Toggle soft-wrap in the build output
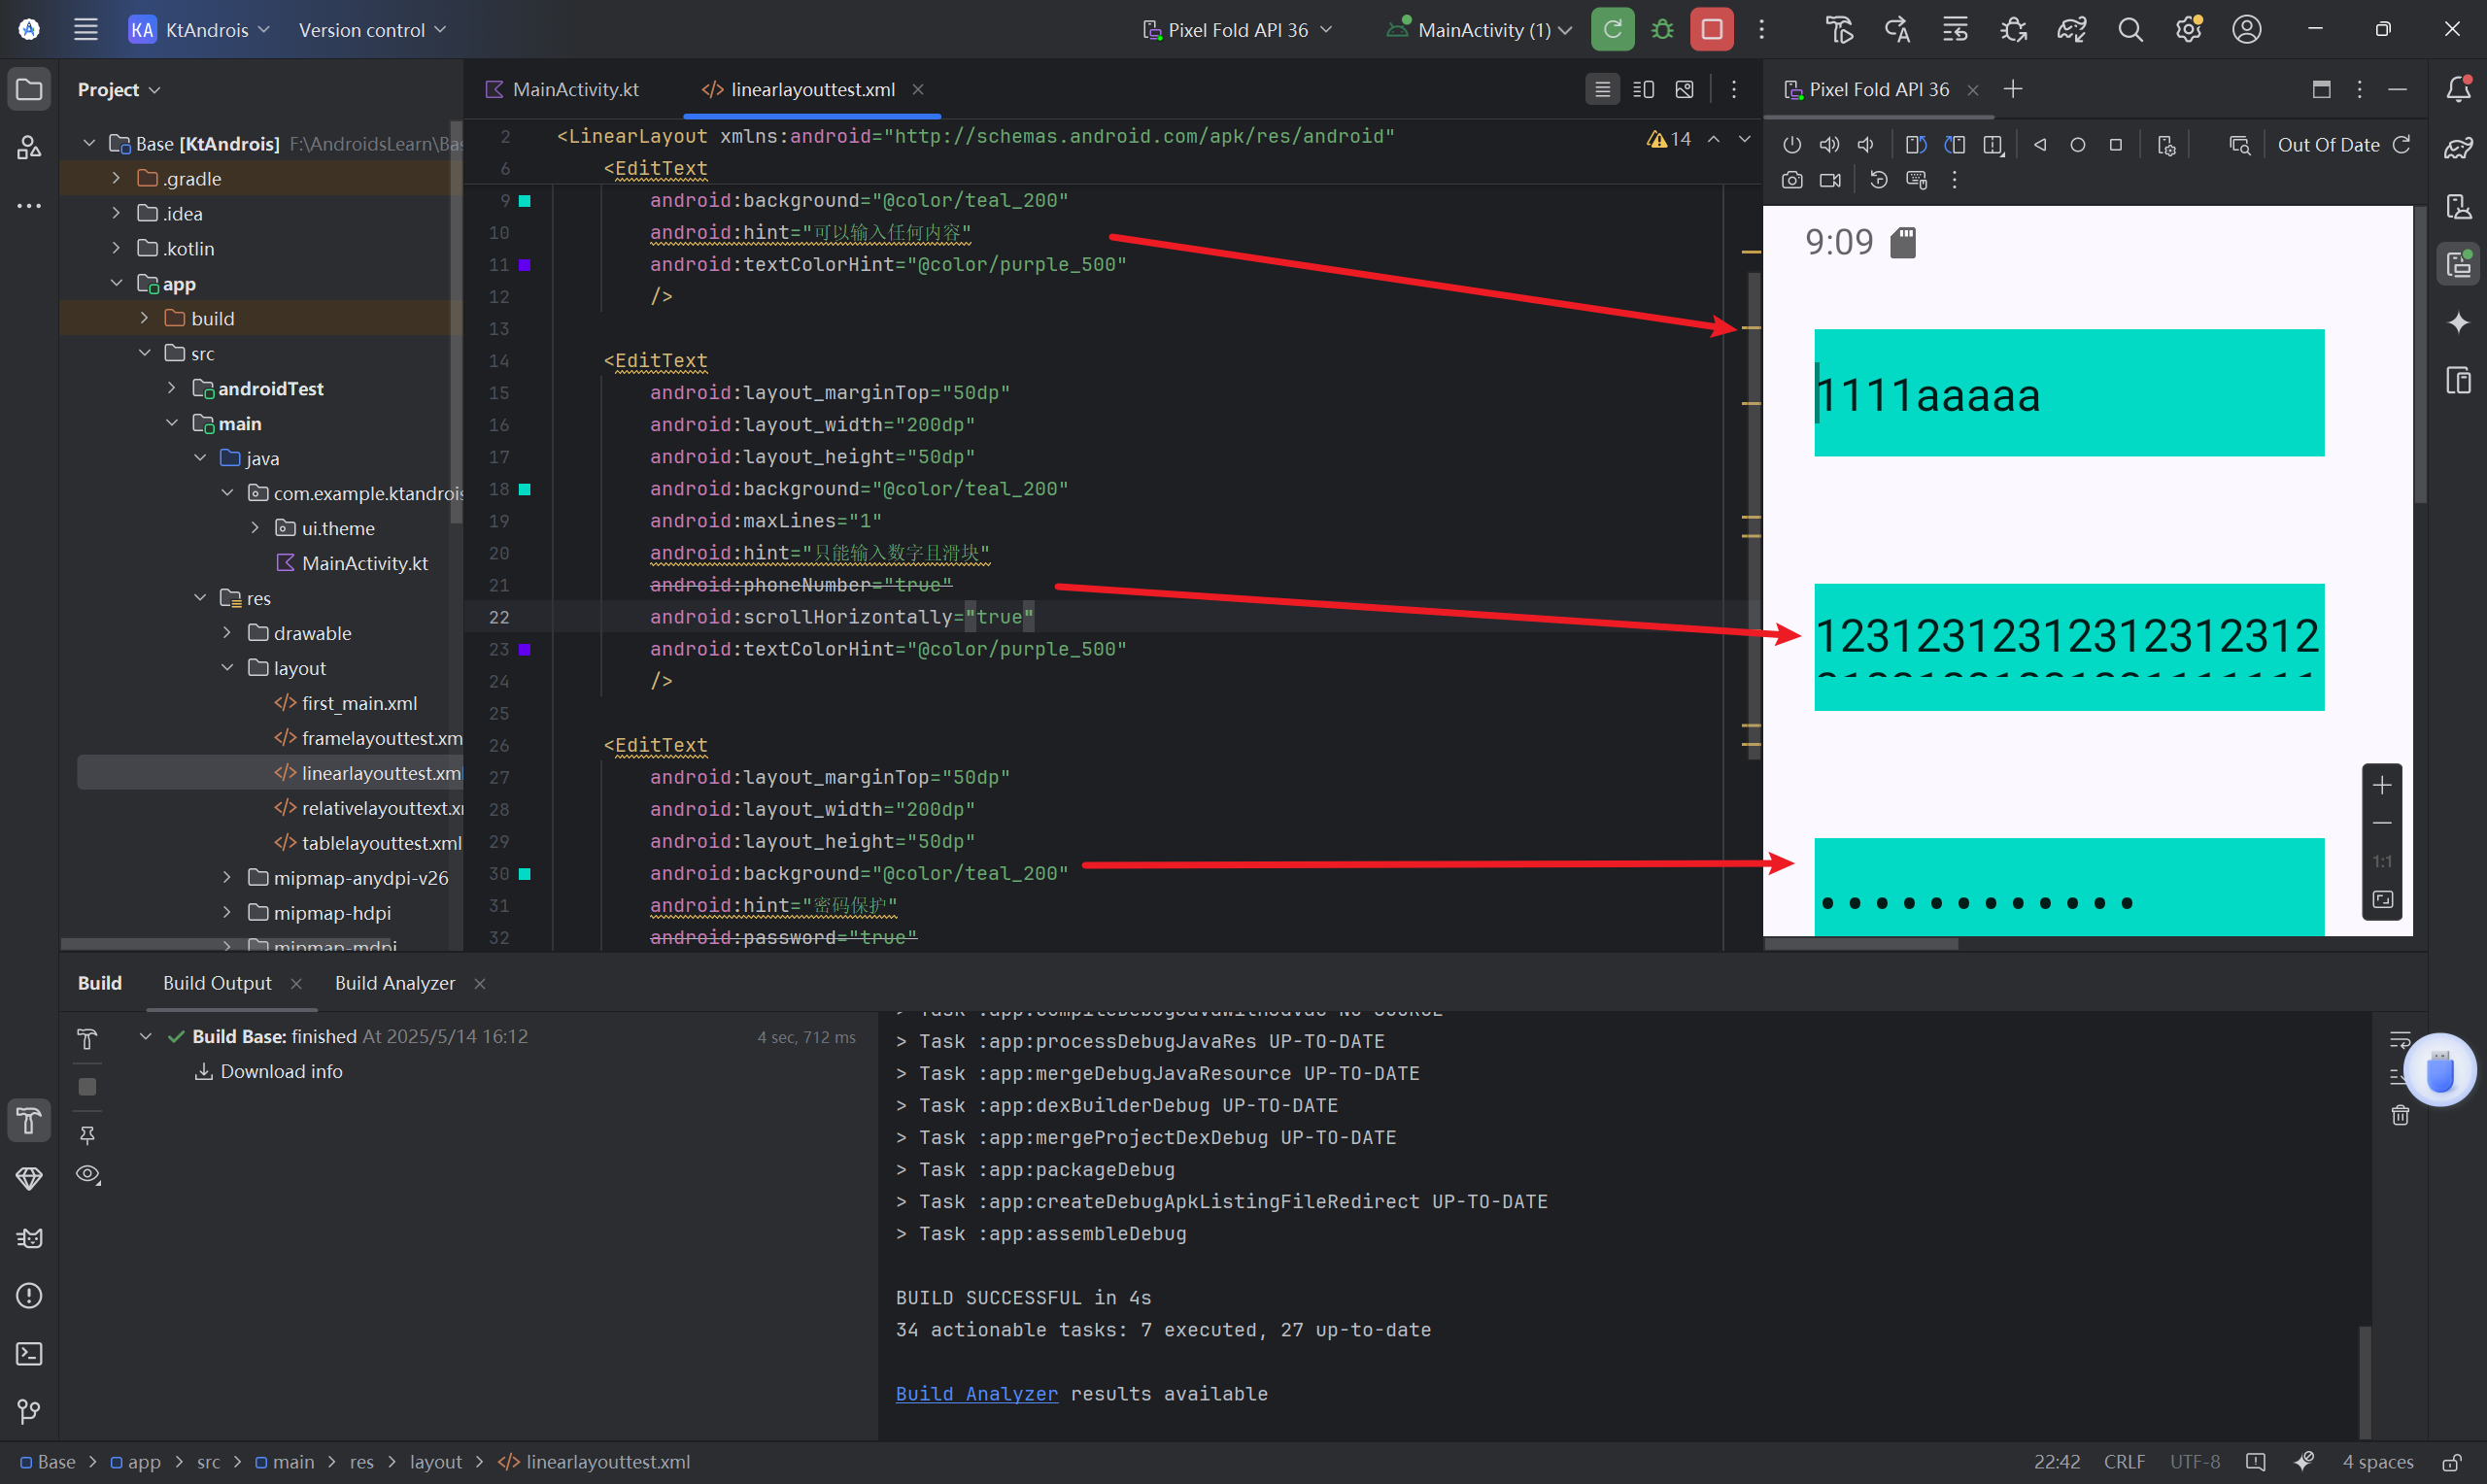The image size is (2487, 1484). 2399,1040
